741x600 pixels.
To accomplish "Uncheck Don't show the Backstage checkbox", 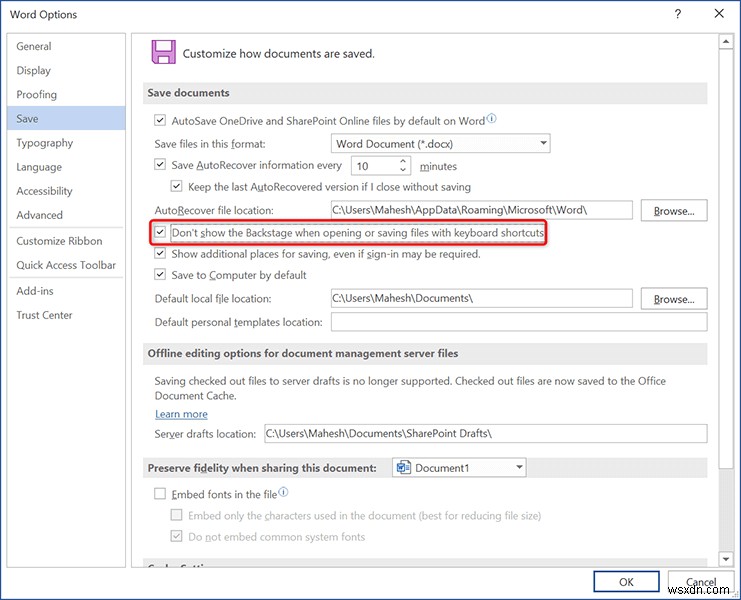I will [x=160, y=232].
